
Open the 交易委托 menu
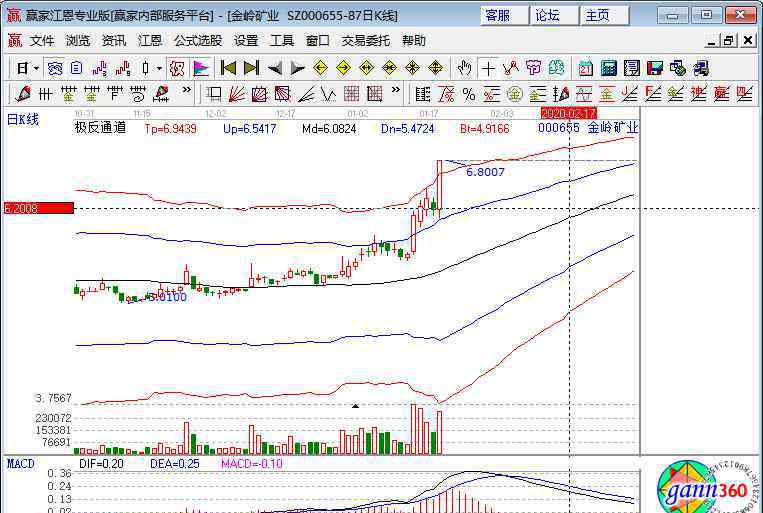[365, 41]
